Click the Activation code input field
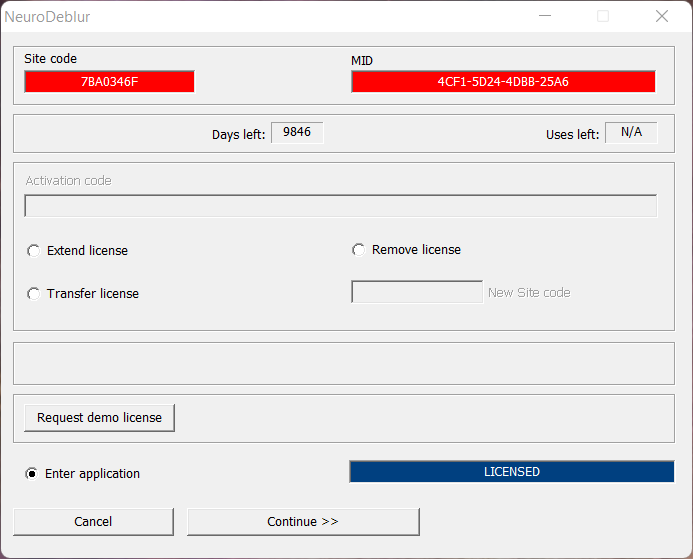693x559 pixels. (341, 206)
